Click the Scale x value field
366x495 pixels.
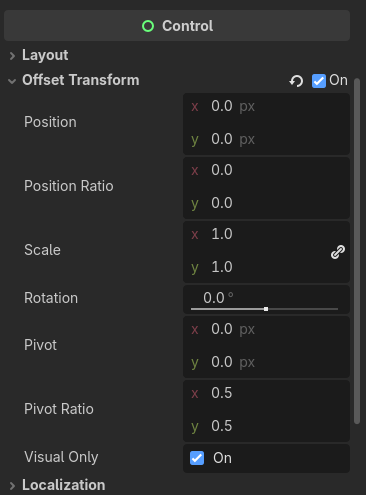pos(256,234)
